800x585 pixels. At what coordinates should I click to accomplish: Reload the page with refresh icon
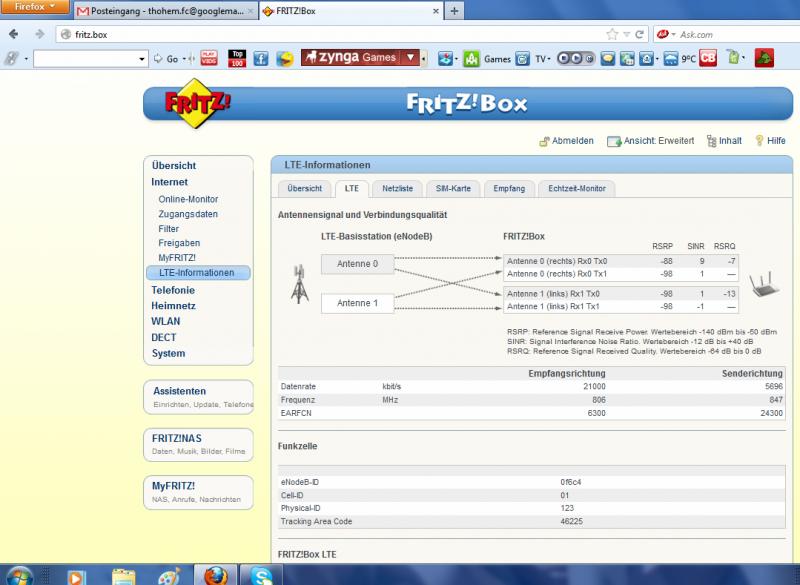click(639, 34)
